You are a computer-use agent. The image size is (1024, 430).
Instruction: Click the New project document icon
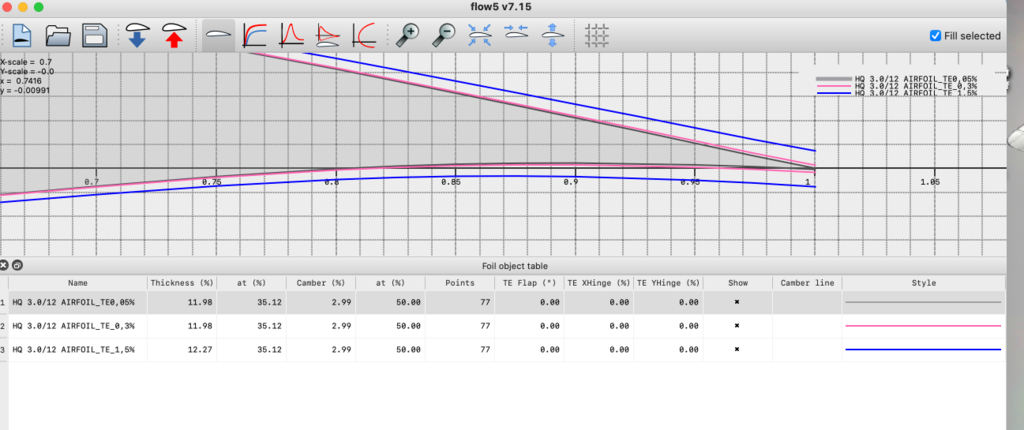coord(23,36)
